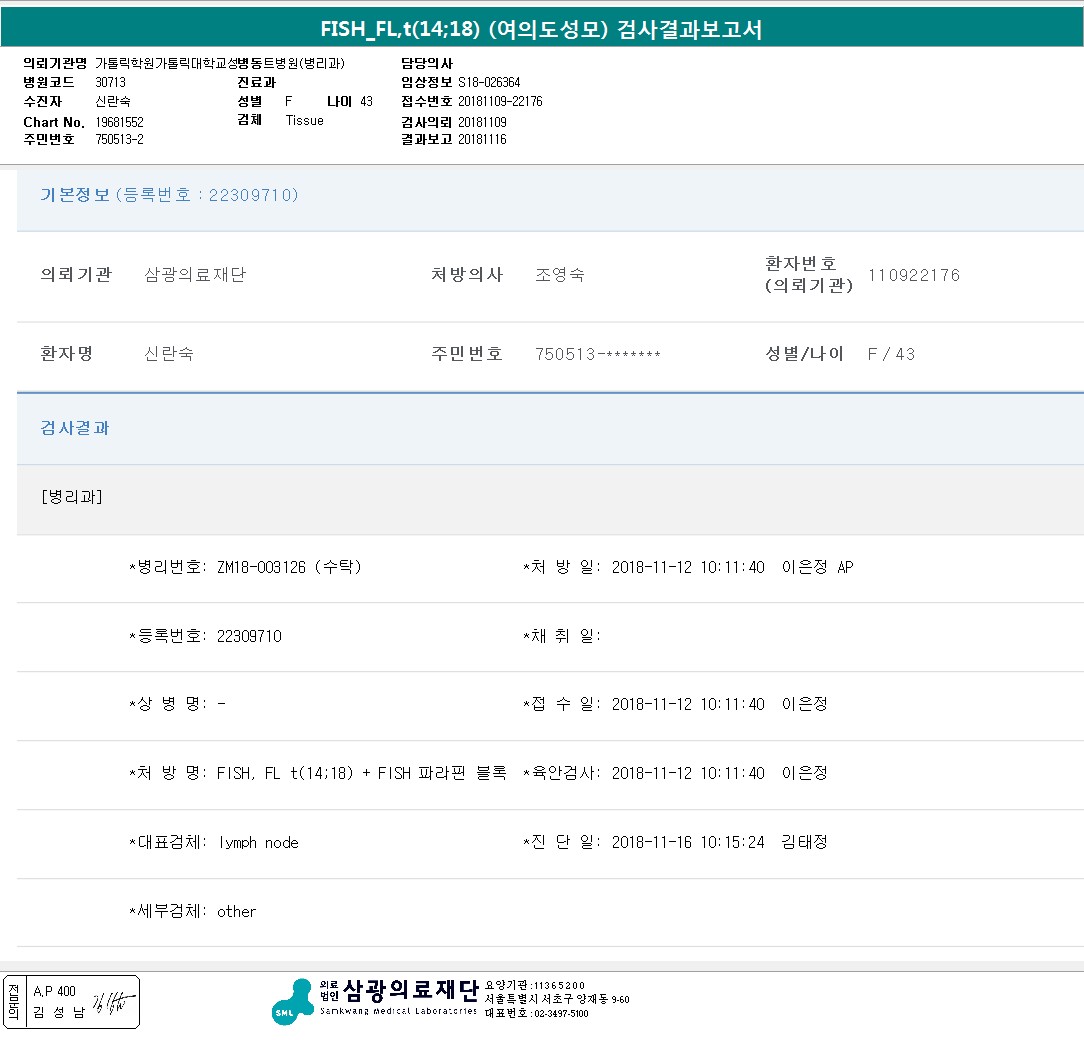Select the 삼광의료재단 institution name
The height and width of the screenshot is (1040, 1084).
tap(195, 275)
